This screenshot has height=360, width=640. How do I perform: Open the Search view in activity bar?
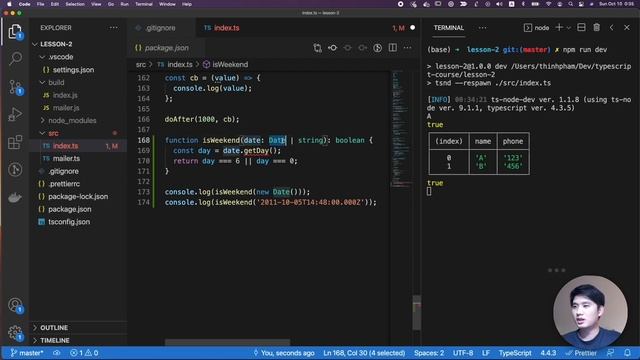click(x=15, y=58)
